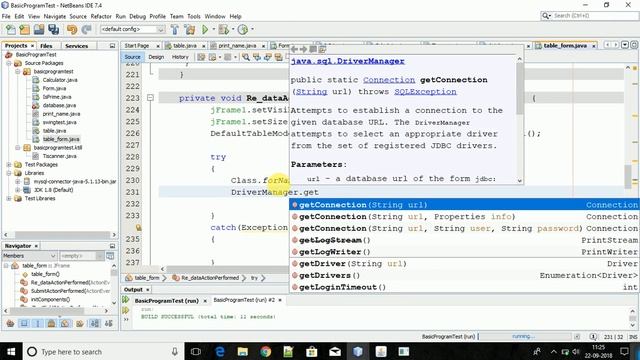Screen dimensions: 640x360
Task: Select getDriver(String url) completion item
Action: tap(464, 264)
